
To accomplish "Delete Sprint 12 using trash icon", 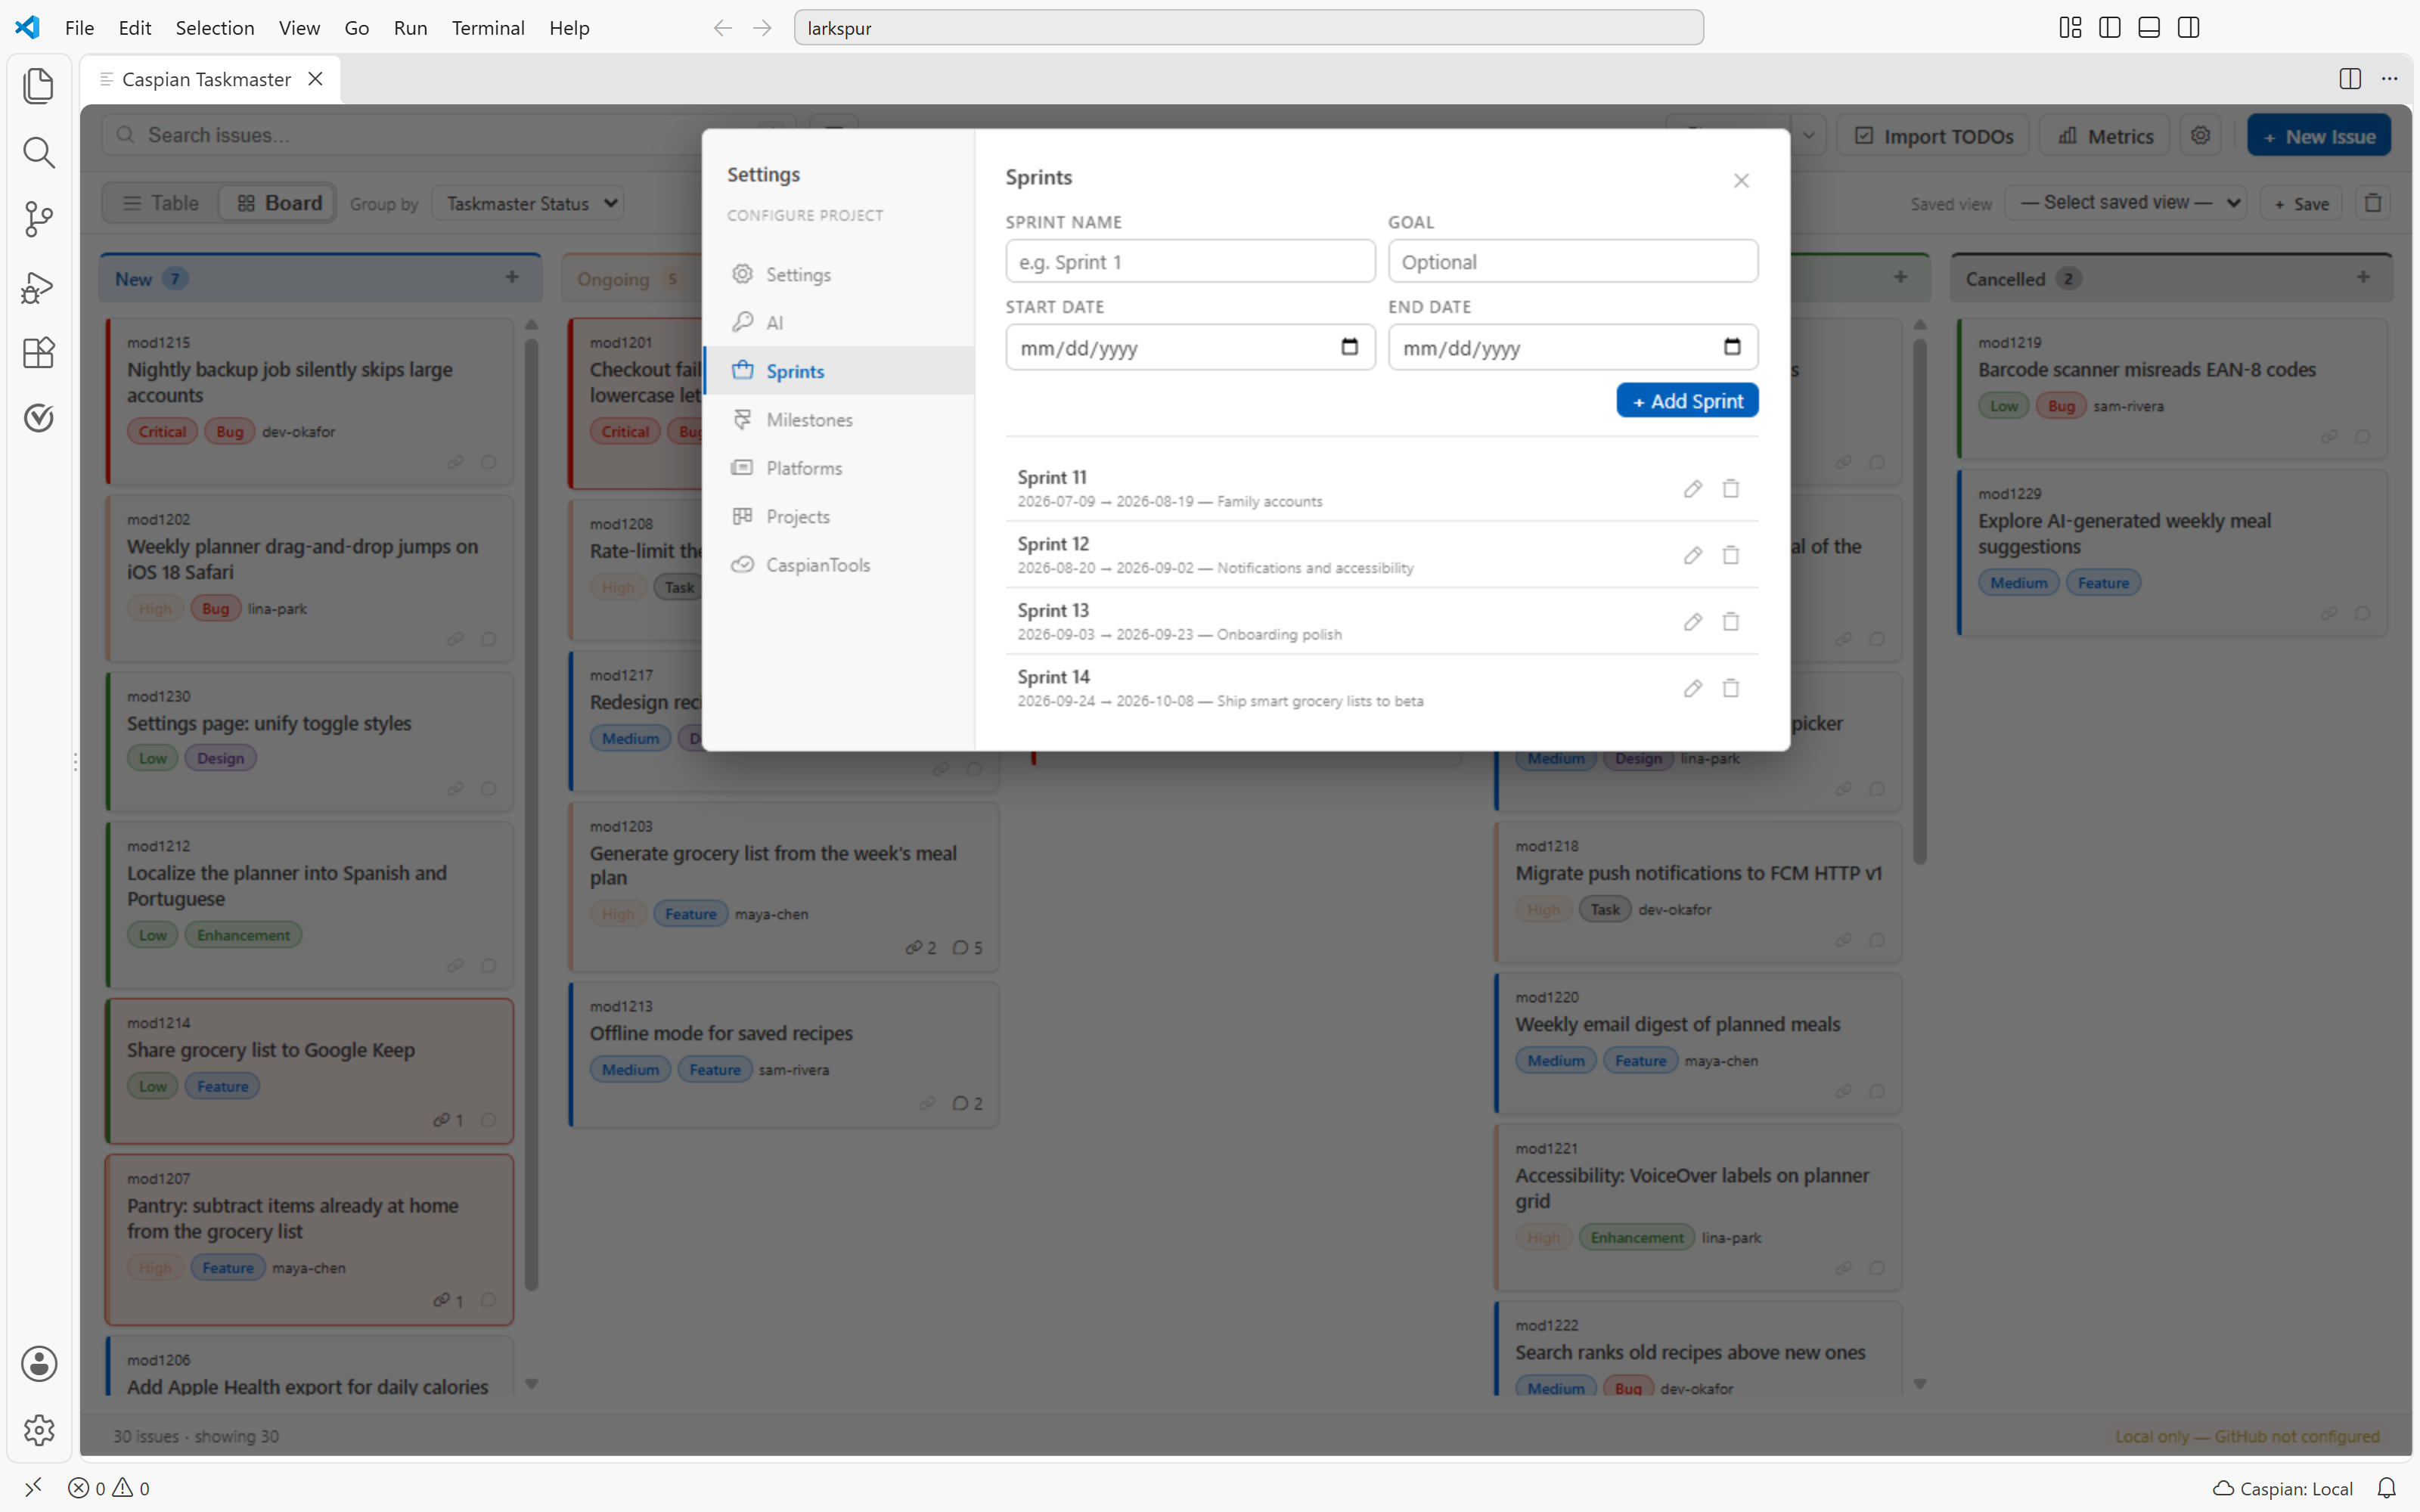I will [x=1731, y=555].
